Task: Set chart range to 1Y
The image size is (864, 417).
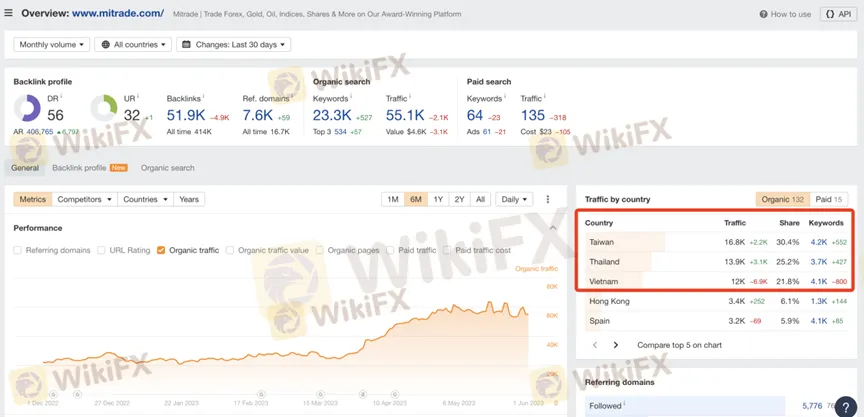Action: tap(438, 199)
